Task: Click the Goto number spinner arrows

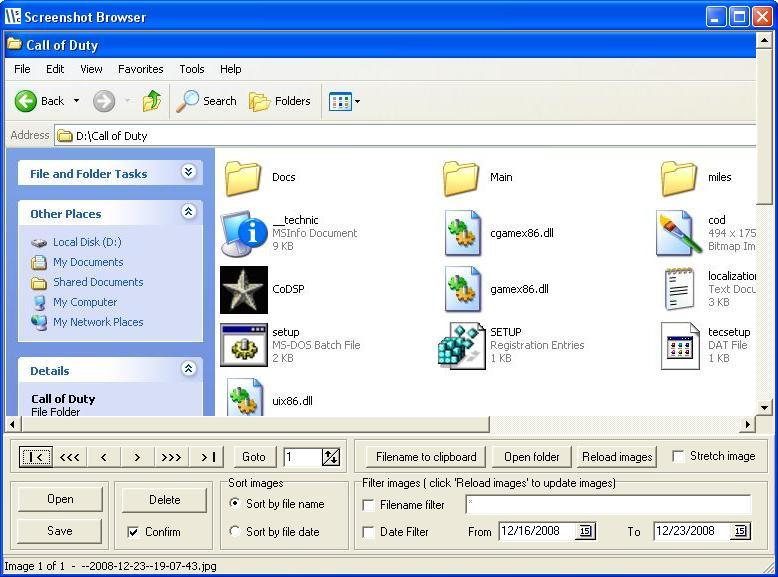Action: click(331, 457)
